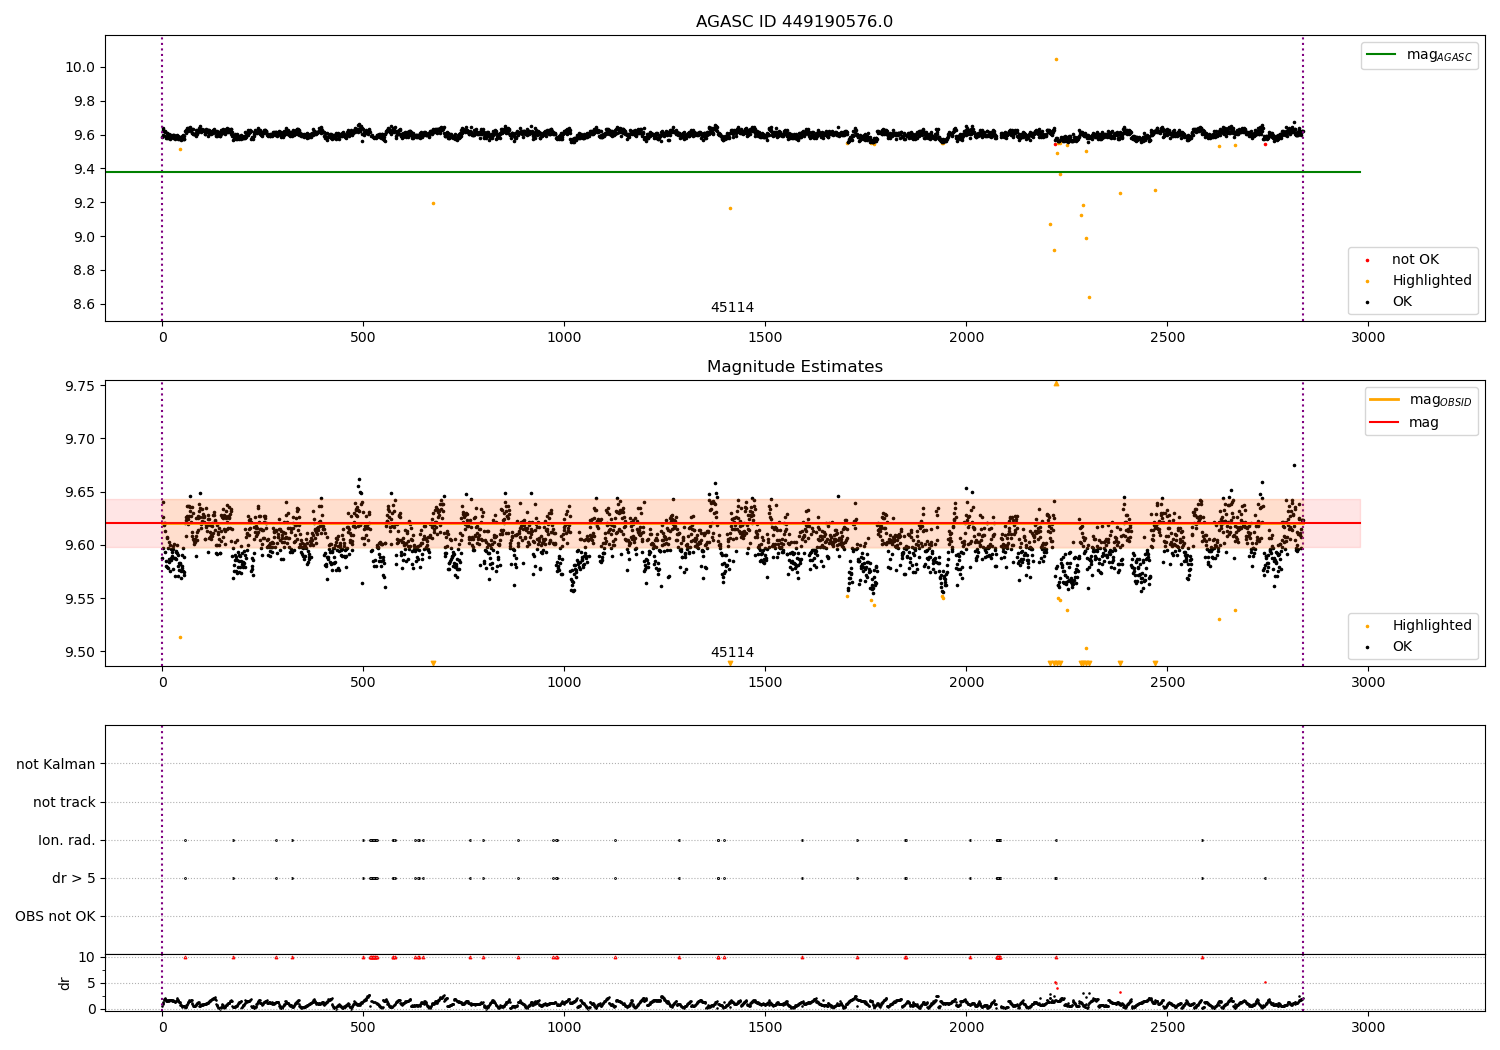Click the '3000' x-tick under the top plot
This screenshot has width=1500, height=1050.
(x=1368, y=338)
